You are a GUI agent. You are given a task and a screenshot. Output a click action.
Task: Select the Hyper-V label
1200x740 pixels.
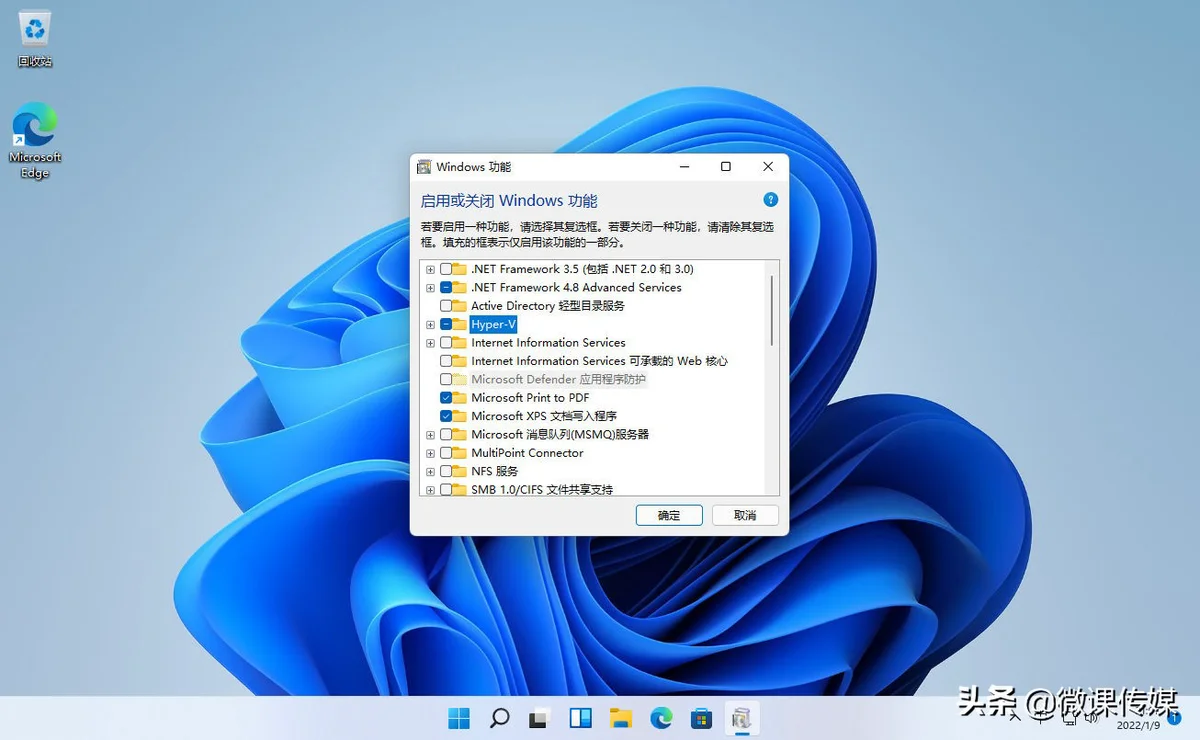493,324
